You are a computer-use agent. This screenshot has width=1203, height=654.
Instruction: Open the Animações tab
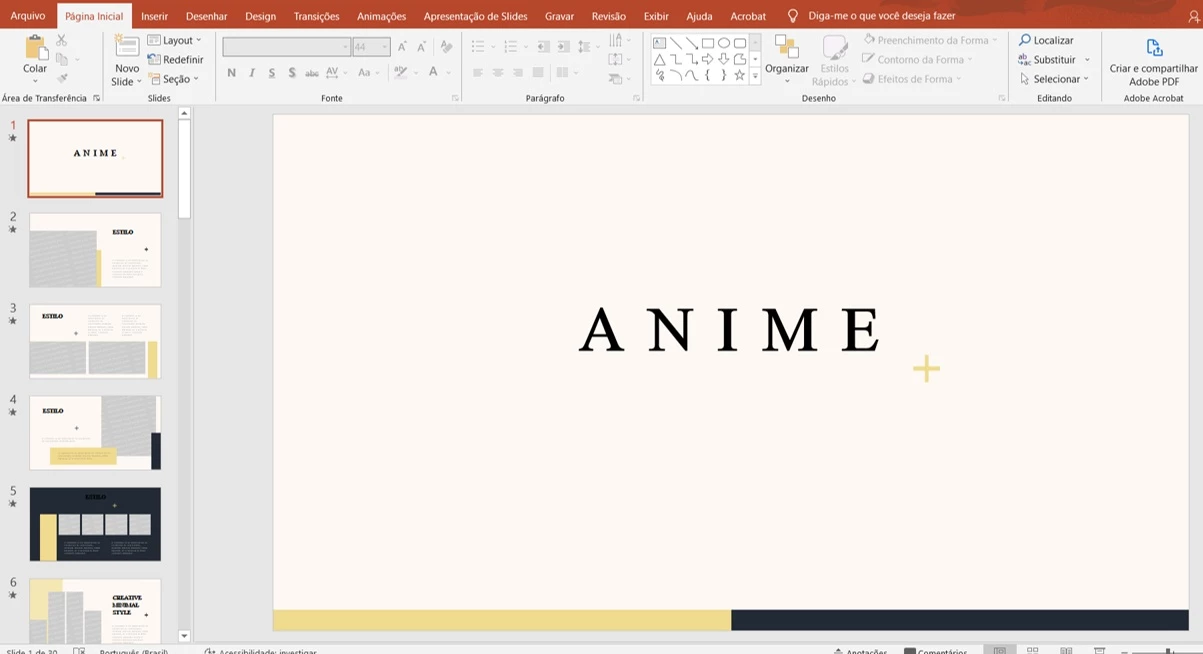[x=382, y=16]
